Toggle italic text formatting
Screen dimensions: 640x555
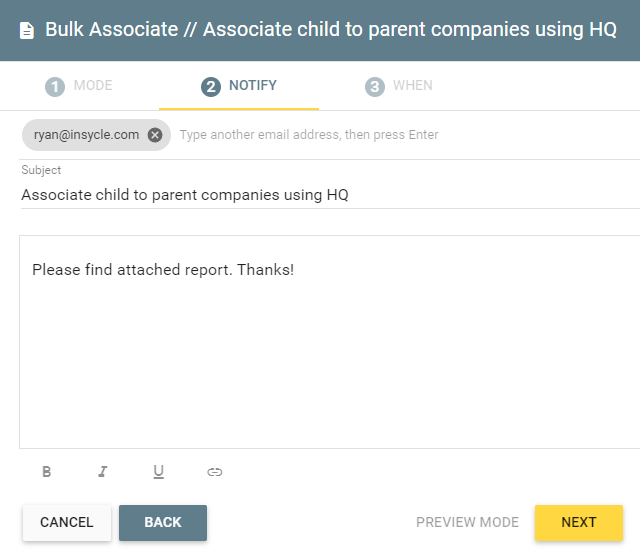[x=102, y=472]
